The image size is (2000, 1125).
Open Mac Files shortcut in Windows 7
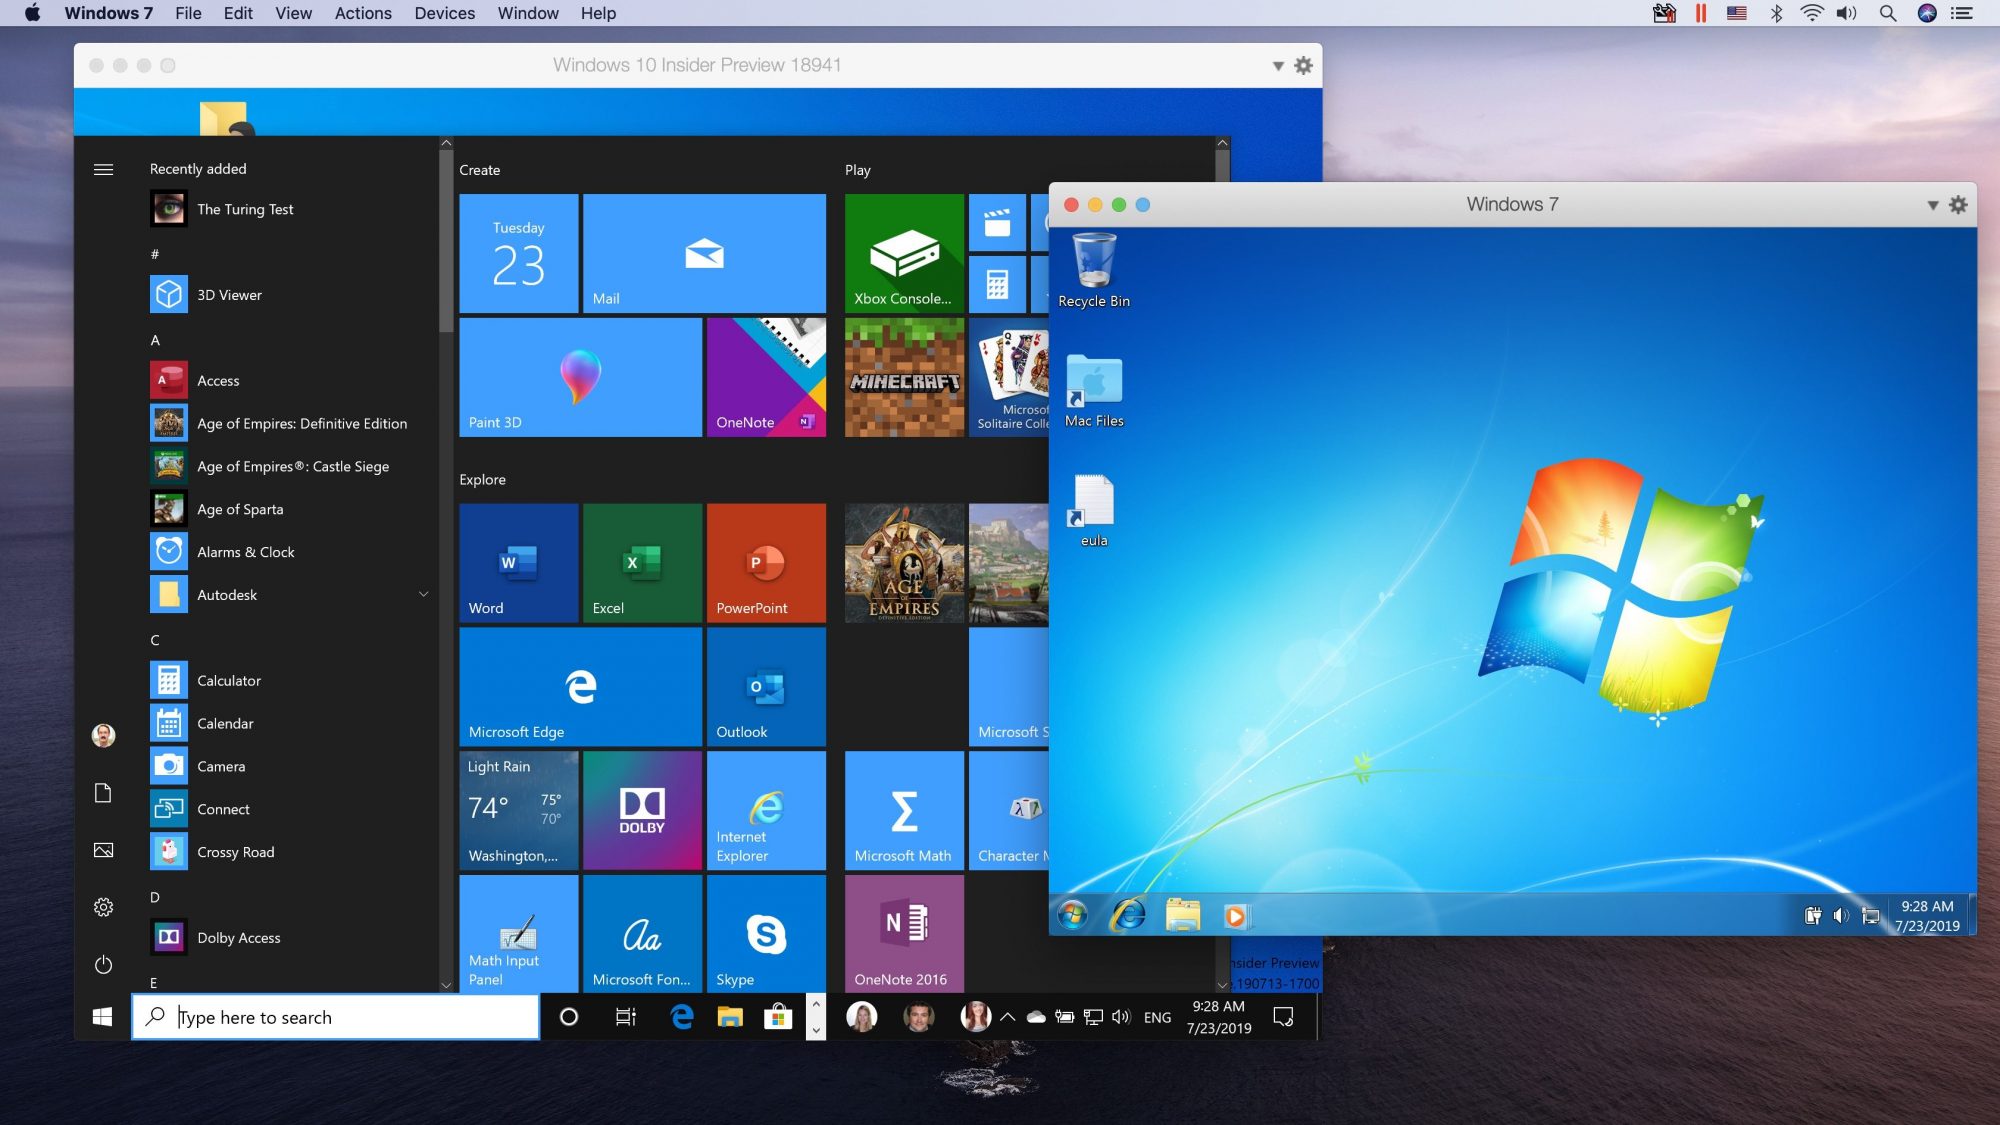click(x=1094, y=391)
